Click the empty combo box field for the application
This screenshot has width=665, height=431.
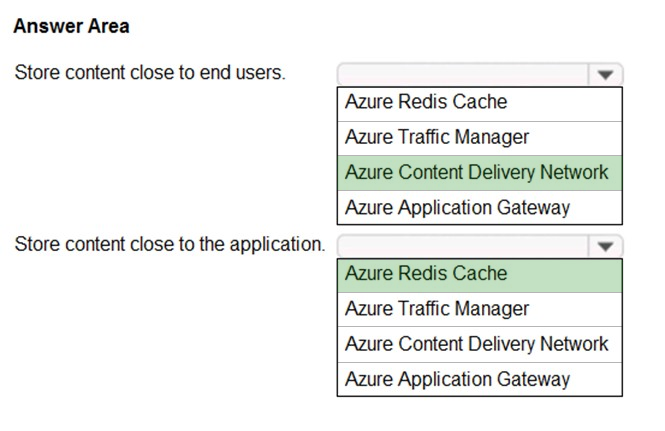click(463, 246)
